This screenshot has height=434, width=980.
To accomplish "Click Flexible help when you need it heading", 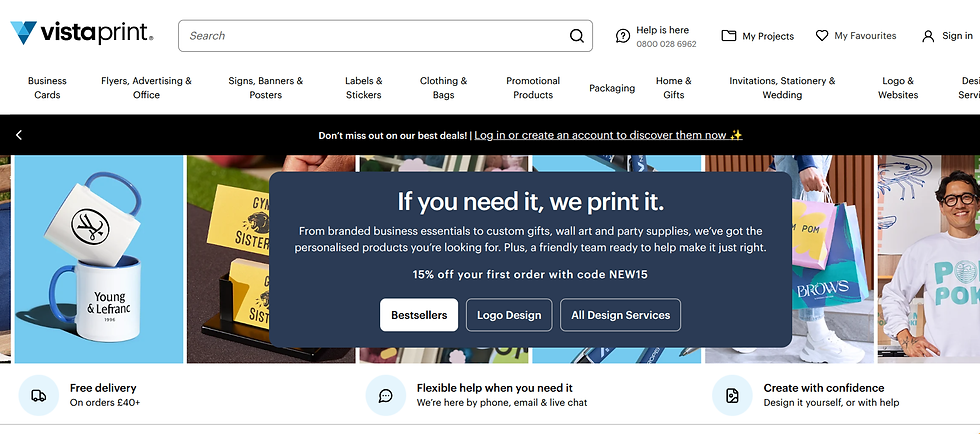I will 494,388.
